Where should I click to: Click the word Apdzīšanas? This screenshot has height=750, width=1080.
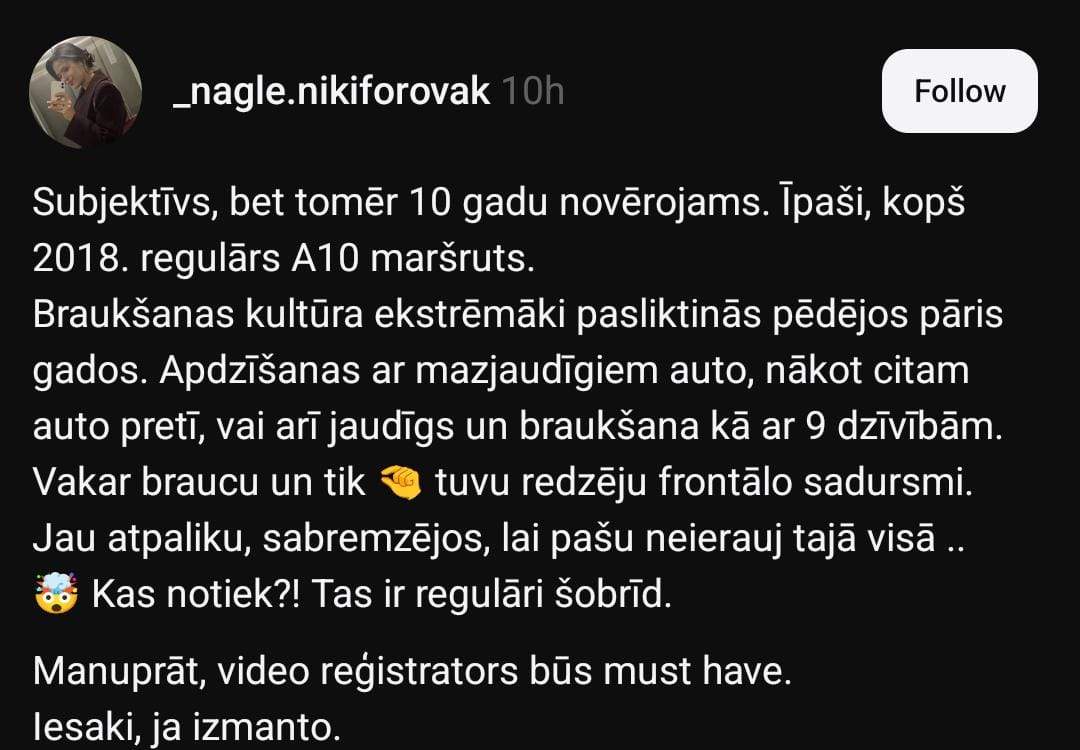click(260, 371)
